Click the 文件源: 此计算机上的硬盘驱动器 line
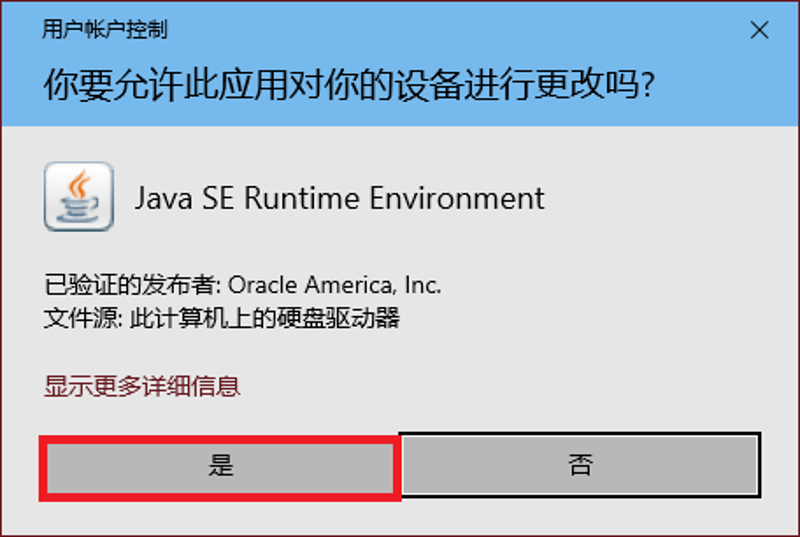800x537 pixels. (x=222, y=318)
